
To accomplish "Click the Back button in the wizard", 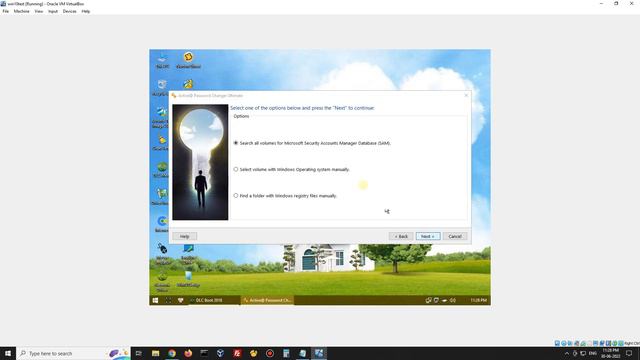I will click(x=401, y=236).
